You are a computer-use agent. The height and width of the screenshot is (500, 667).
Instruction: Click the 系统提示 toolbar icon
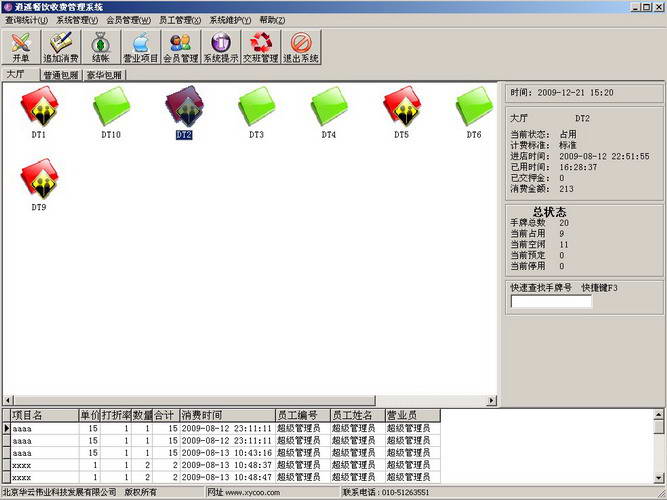(221, 47)
